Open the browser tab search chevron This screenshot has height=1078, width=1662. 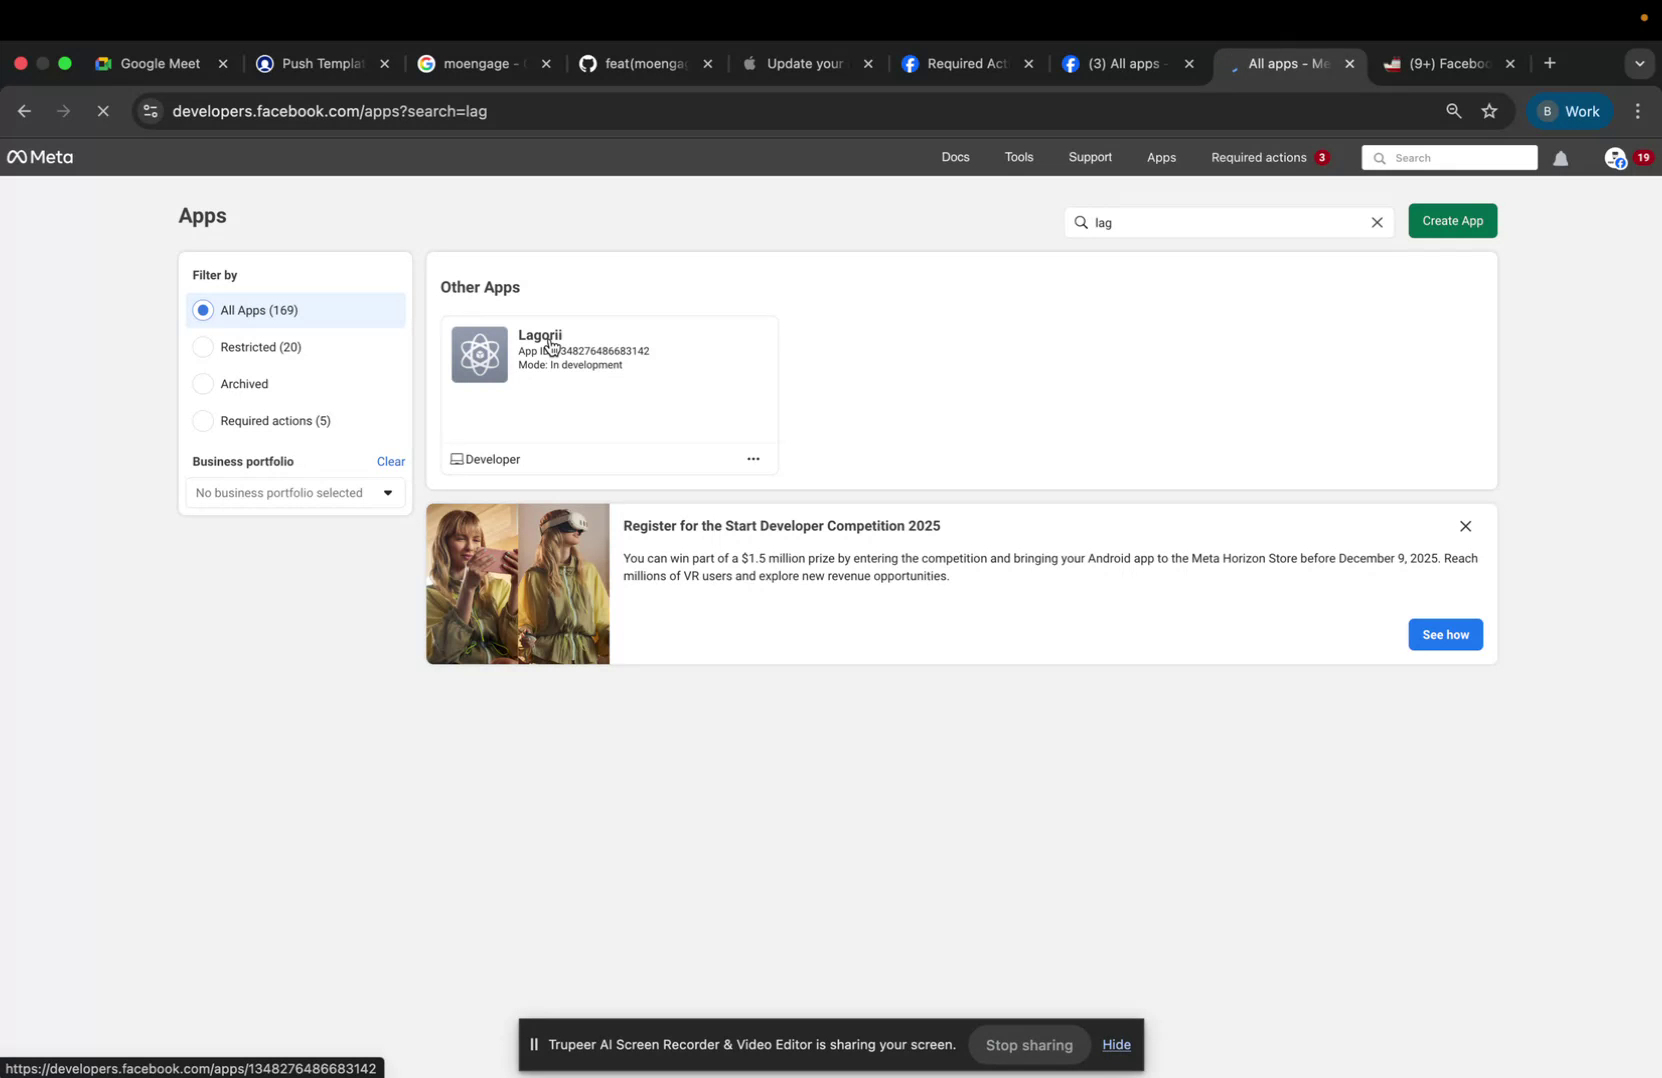pos(1639,63)
